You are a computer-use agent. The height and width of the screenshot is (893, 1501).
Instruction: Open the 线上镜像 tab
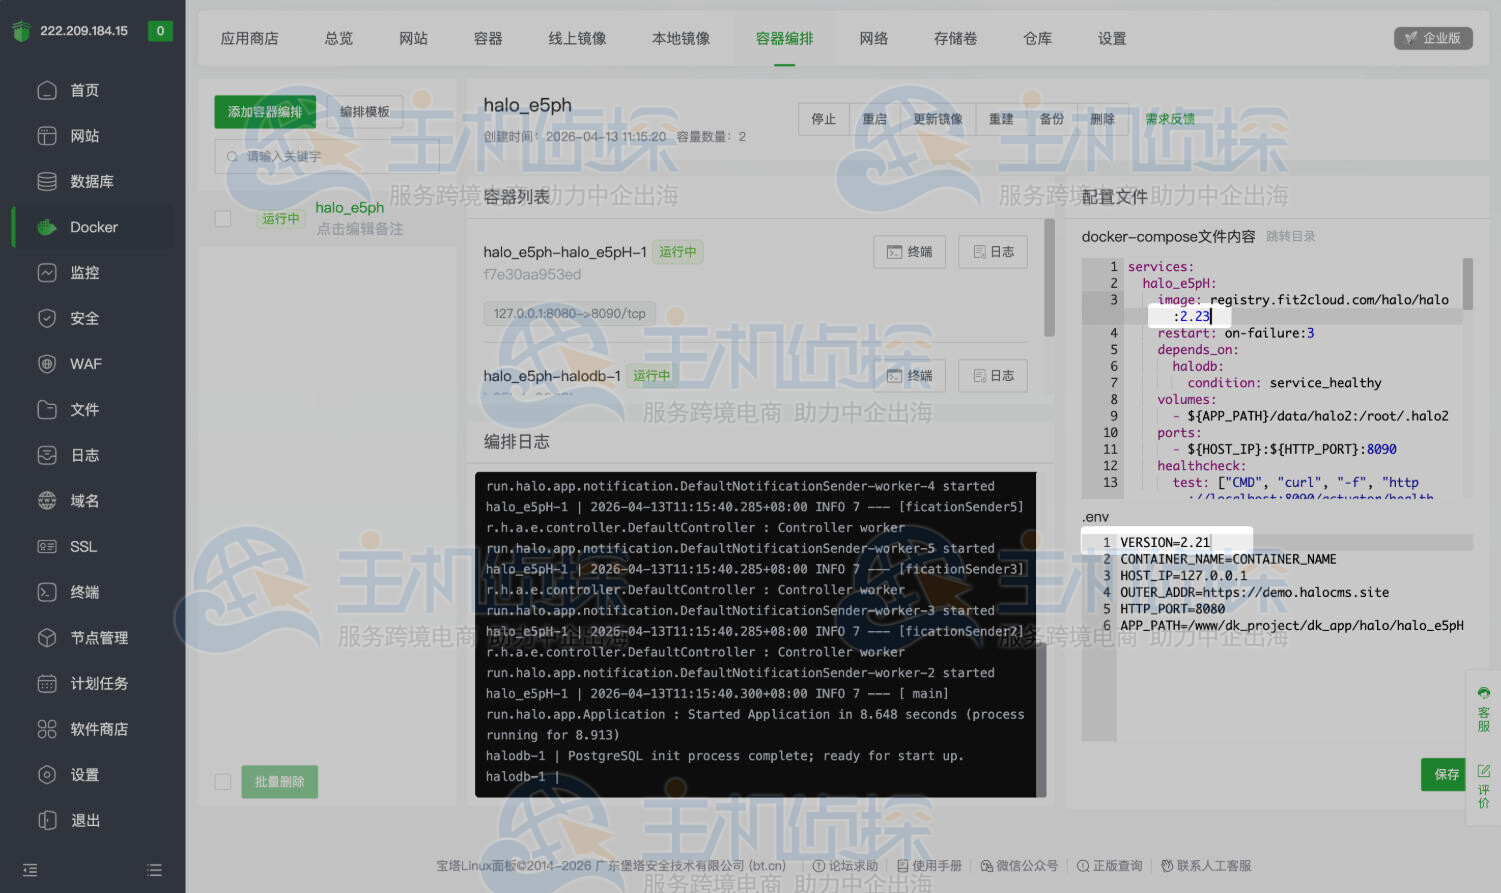pos(577,38)
